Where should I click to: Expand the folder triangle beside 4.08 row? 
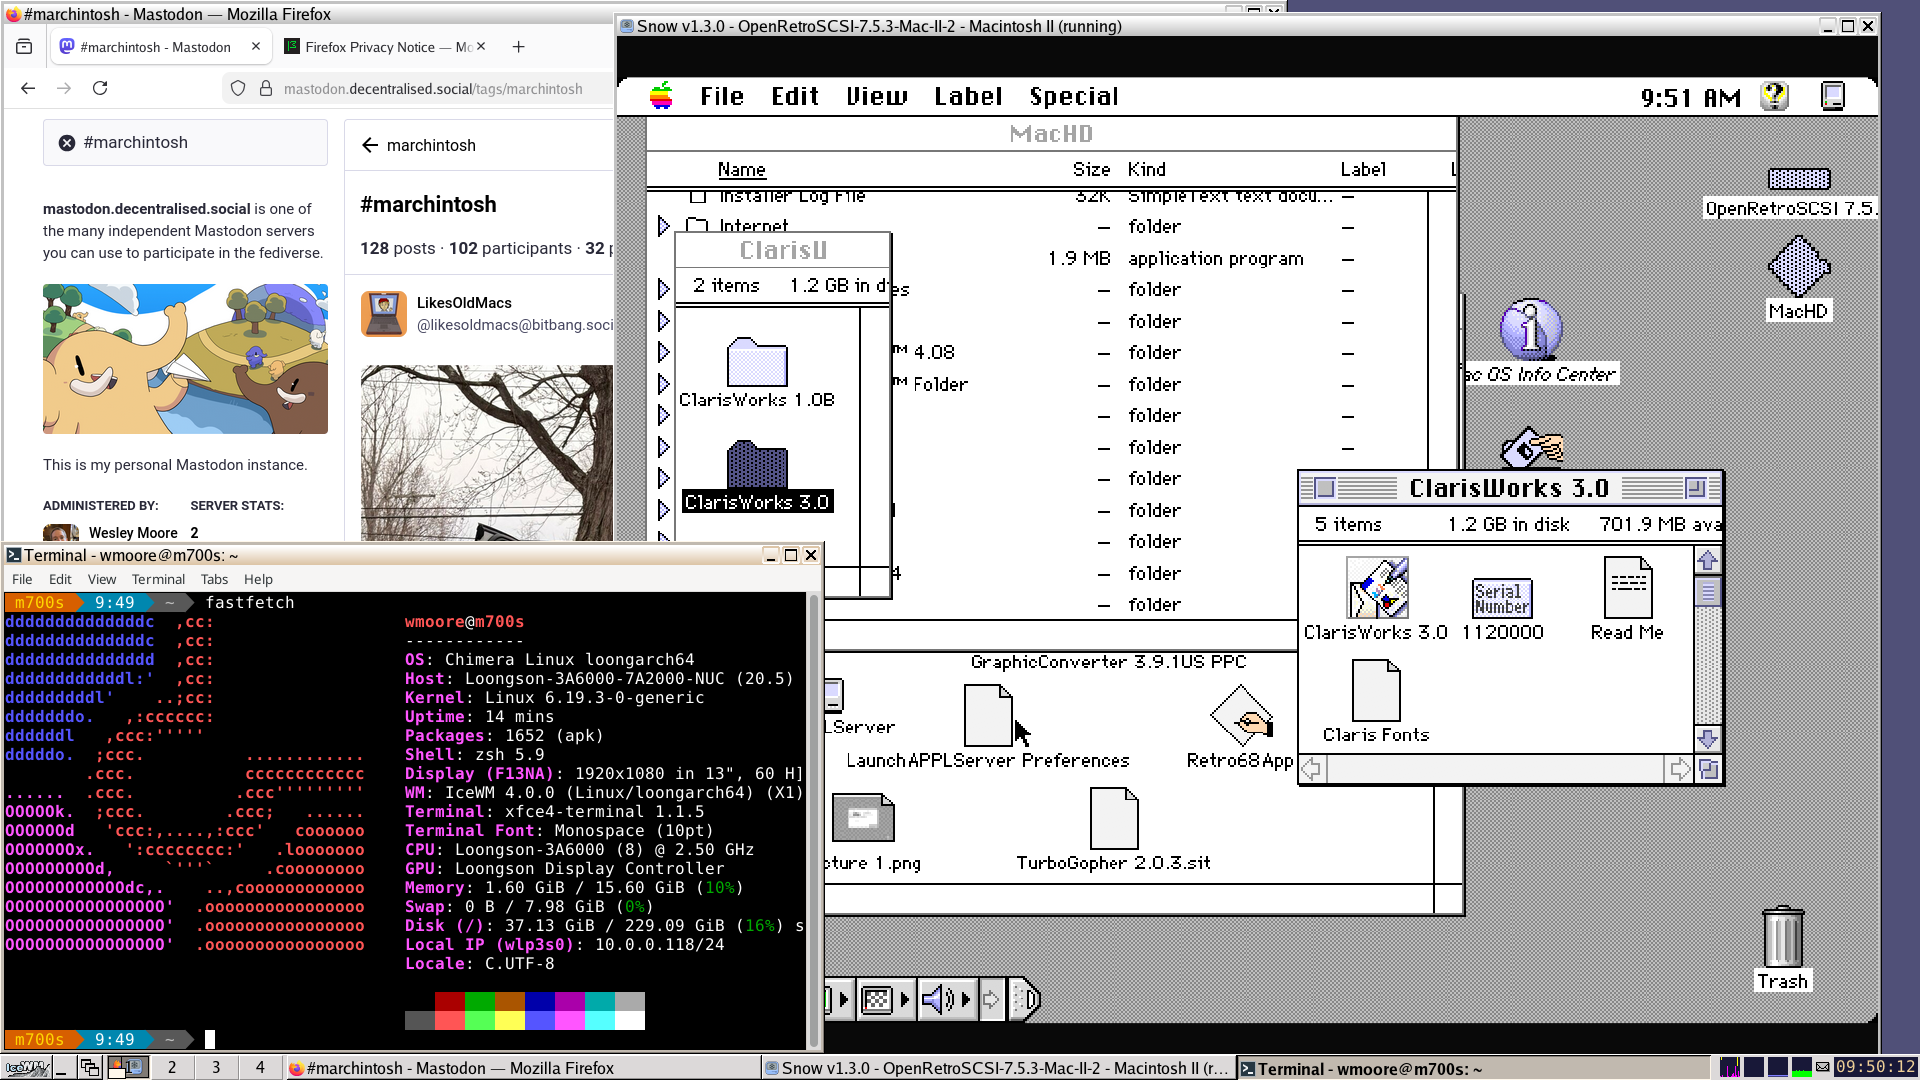coord(663,352)
